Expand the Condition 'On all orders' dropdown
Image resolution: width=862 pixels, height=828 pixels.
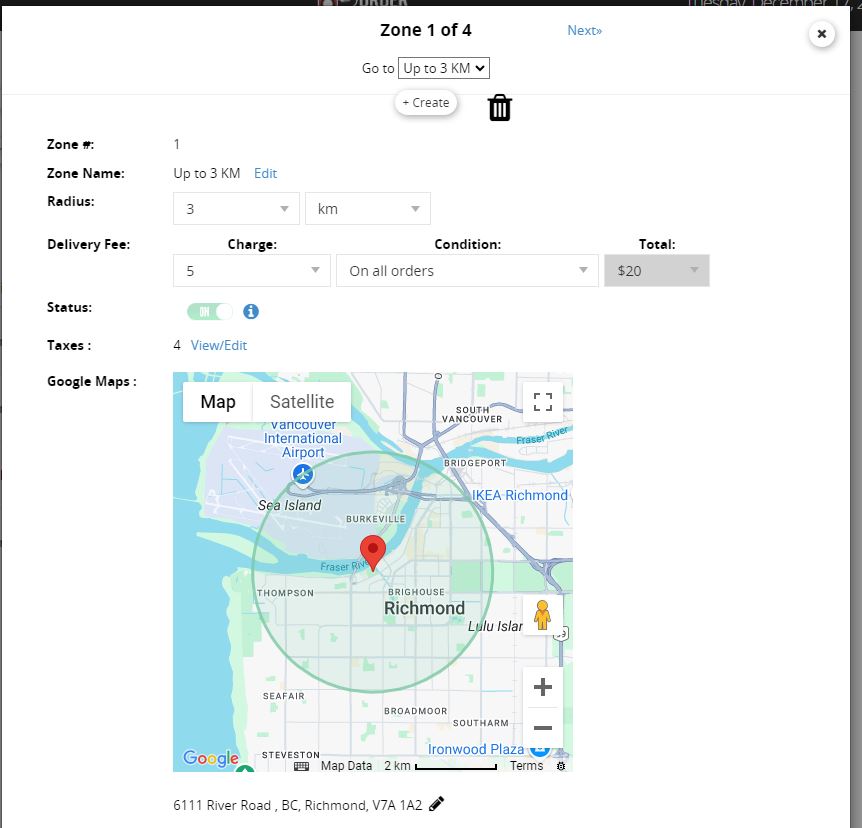tap(467, 270)
